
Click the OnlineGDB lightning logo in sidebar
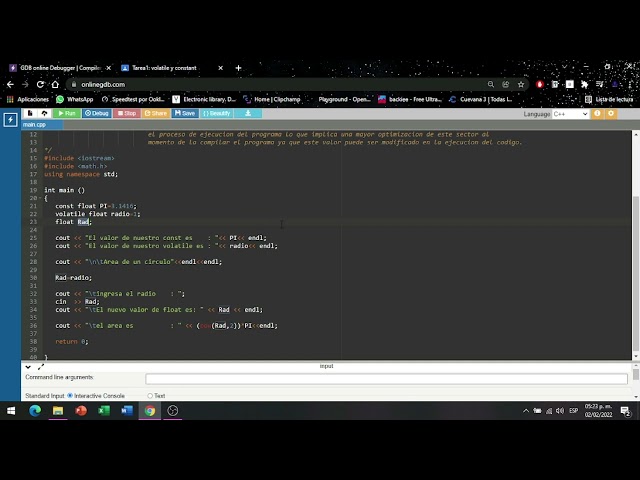pyautogui.click(x=10, y=120)
